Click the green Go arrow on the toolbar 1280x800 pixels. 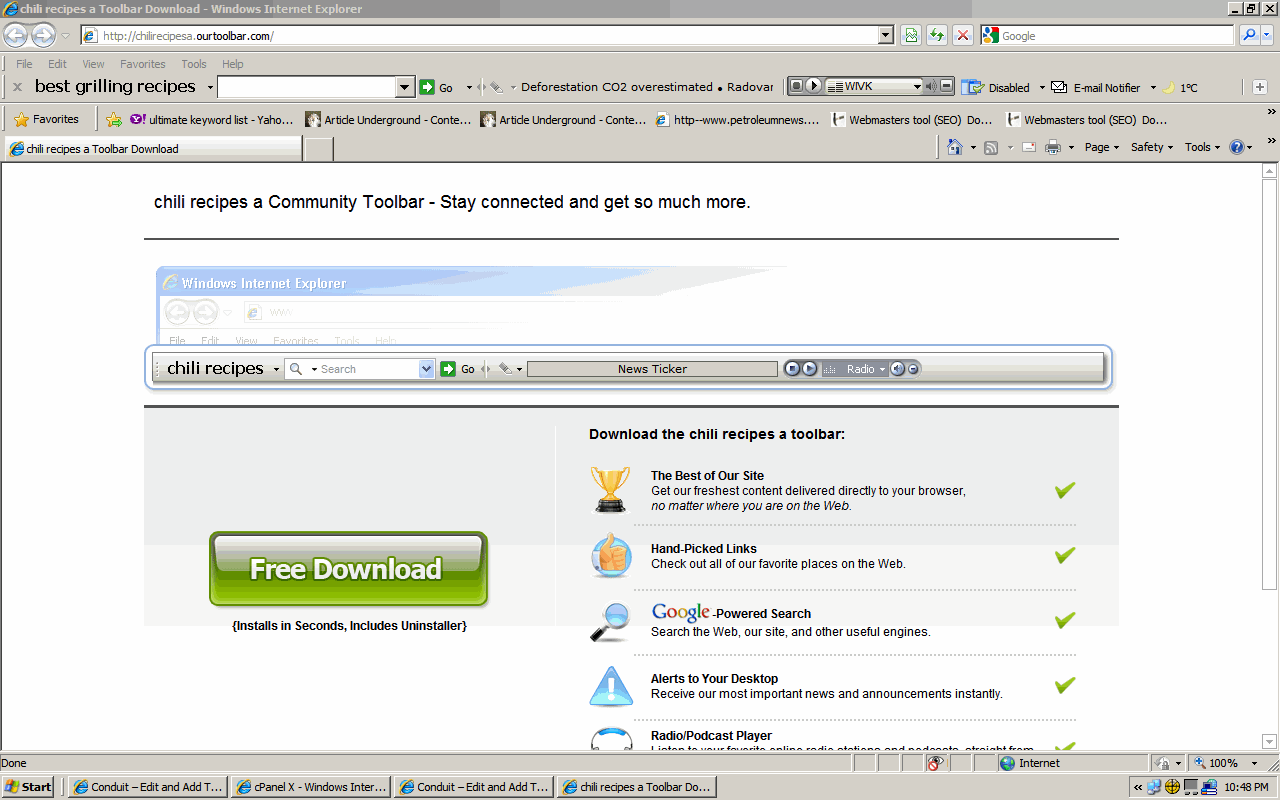click(427, 87)
